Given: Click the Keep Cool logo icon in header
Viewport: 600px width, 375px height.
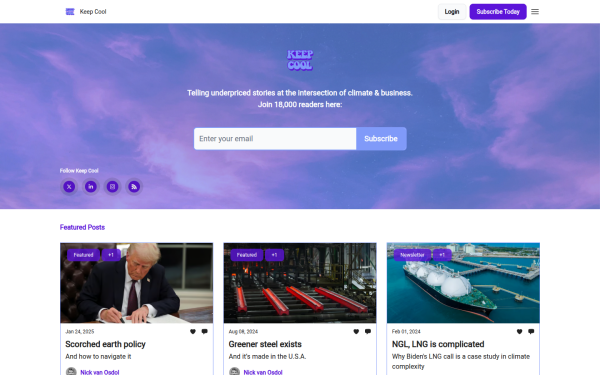Looking at the screenshot, I should pyautogui.click(x=70, y=12).
